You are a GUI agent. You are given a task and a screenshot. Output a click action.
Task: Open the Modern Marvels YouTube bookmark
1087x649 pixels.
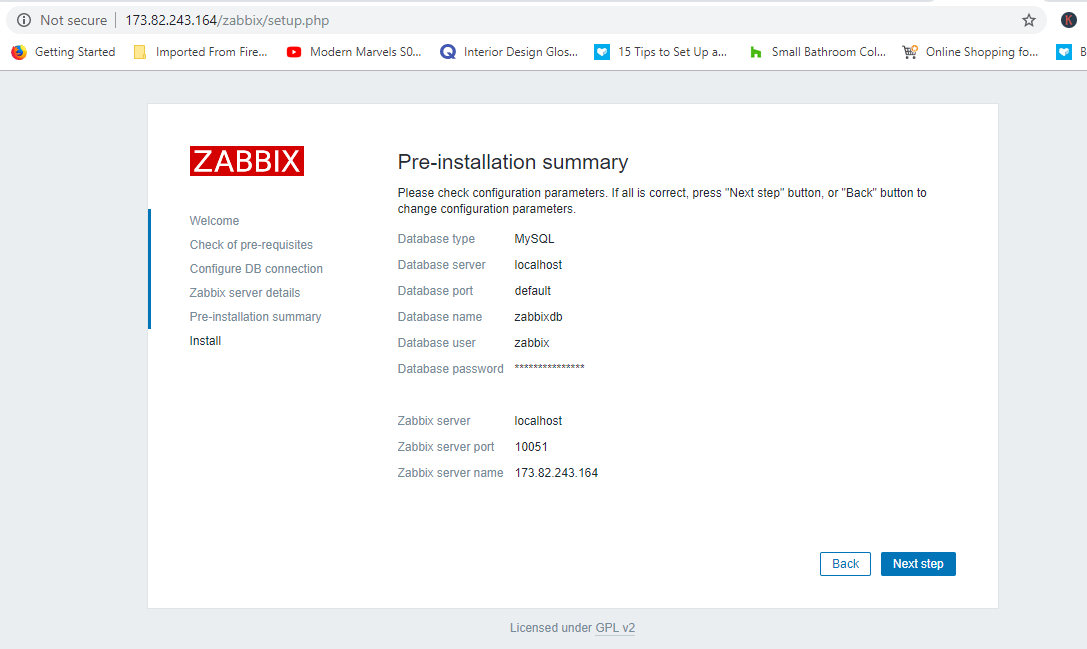coord(354,52)
